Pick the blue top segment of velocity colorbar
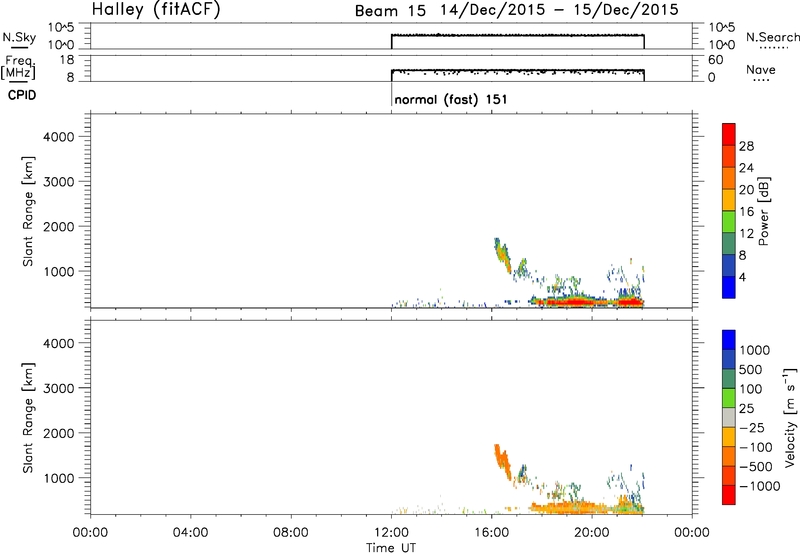The height and width of the screenshot is (554, 800). tap(729, 340)
